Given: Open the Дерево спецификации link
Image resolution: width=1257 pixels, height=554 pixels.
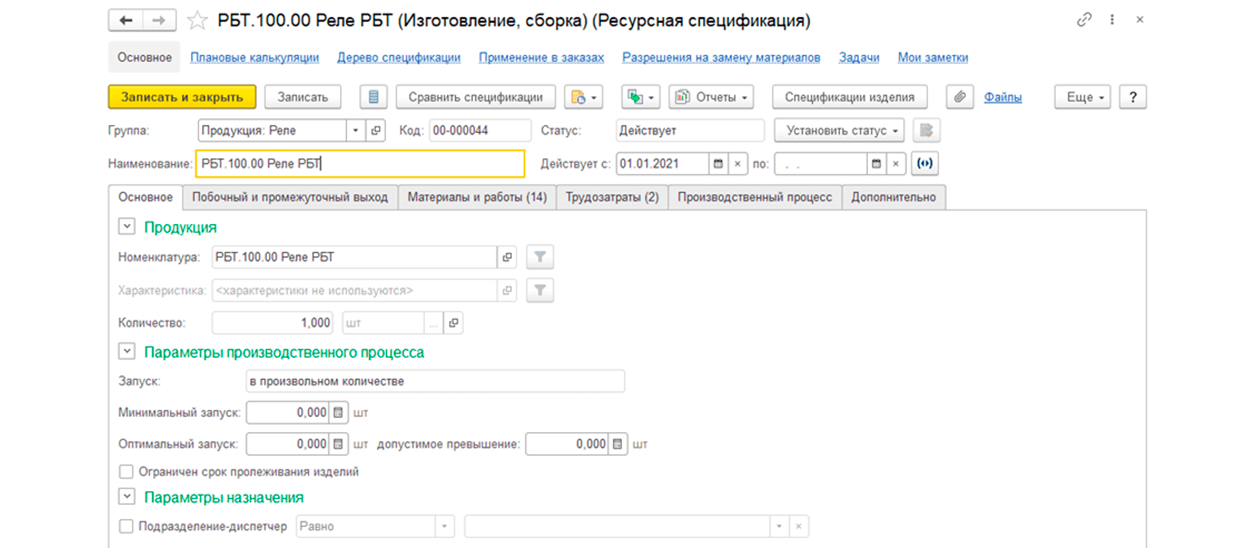Looking at the screenshot, I should tap(399, 58).
